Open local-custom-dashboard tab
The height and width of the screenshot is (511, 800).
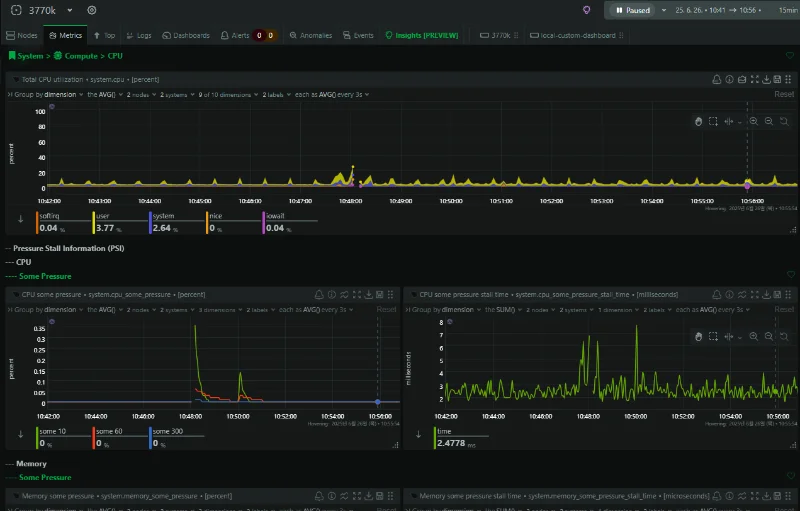click(577, 35)
